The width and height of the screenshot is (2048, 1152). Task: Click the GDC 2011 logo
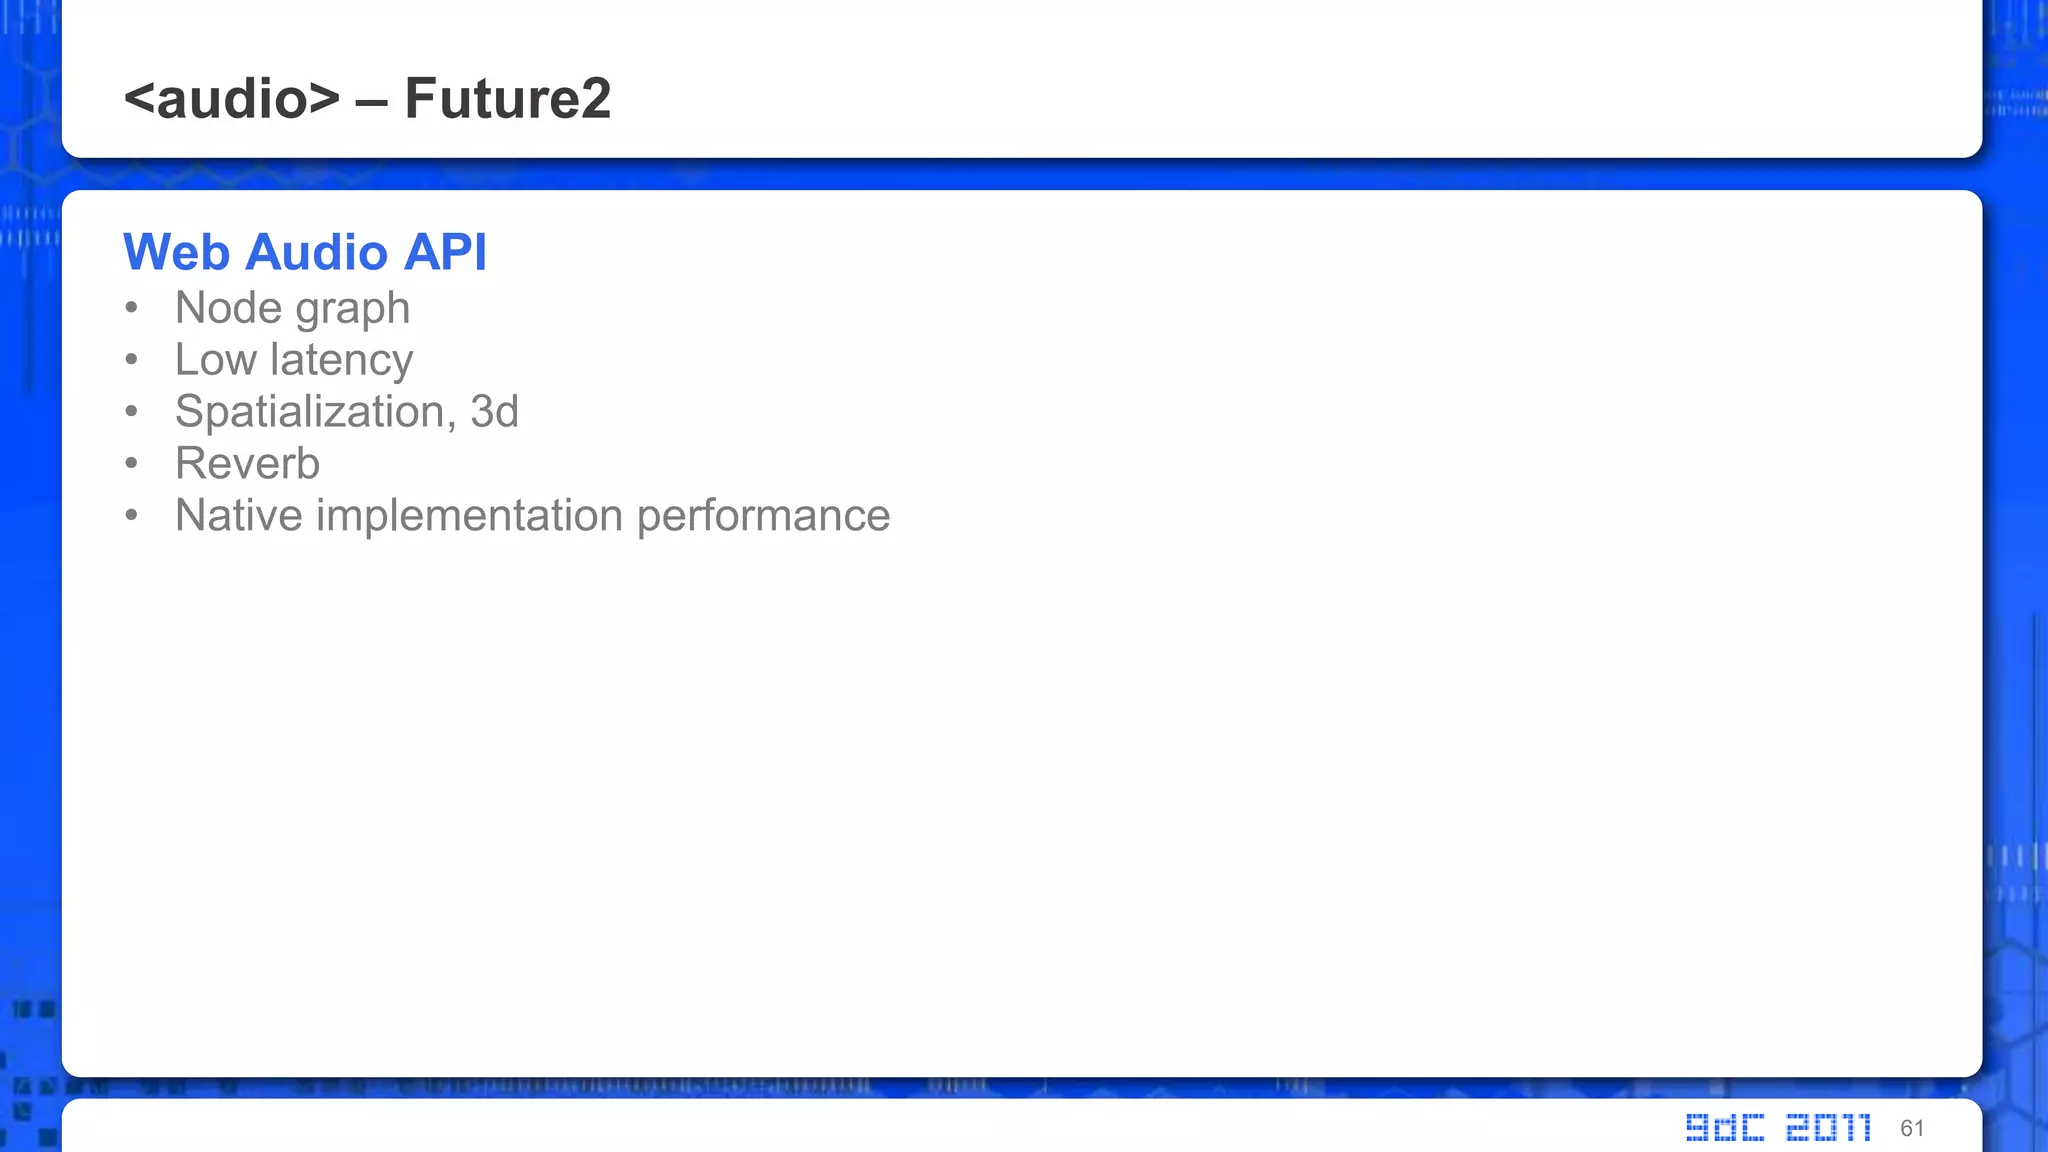[1778, 1127]
